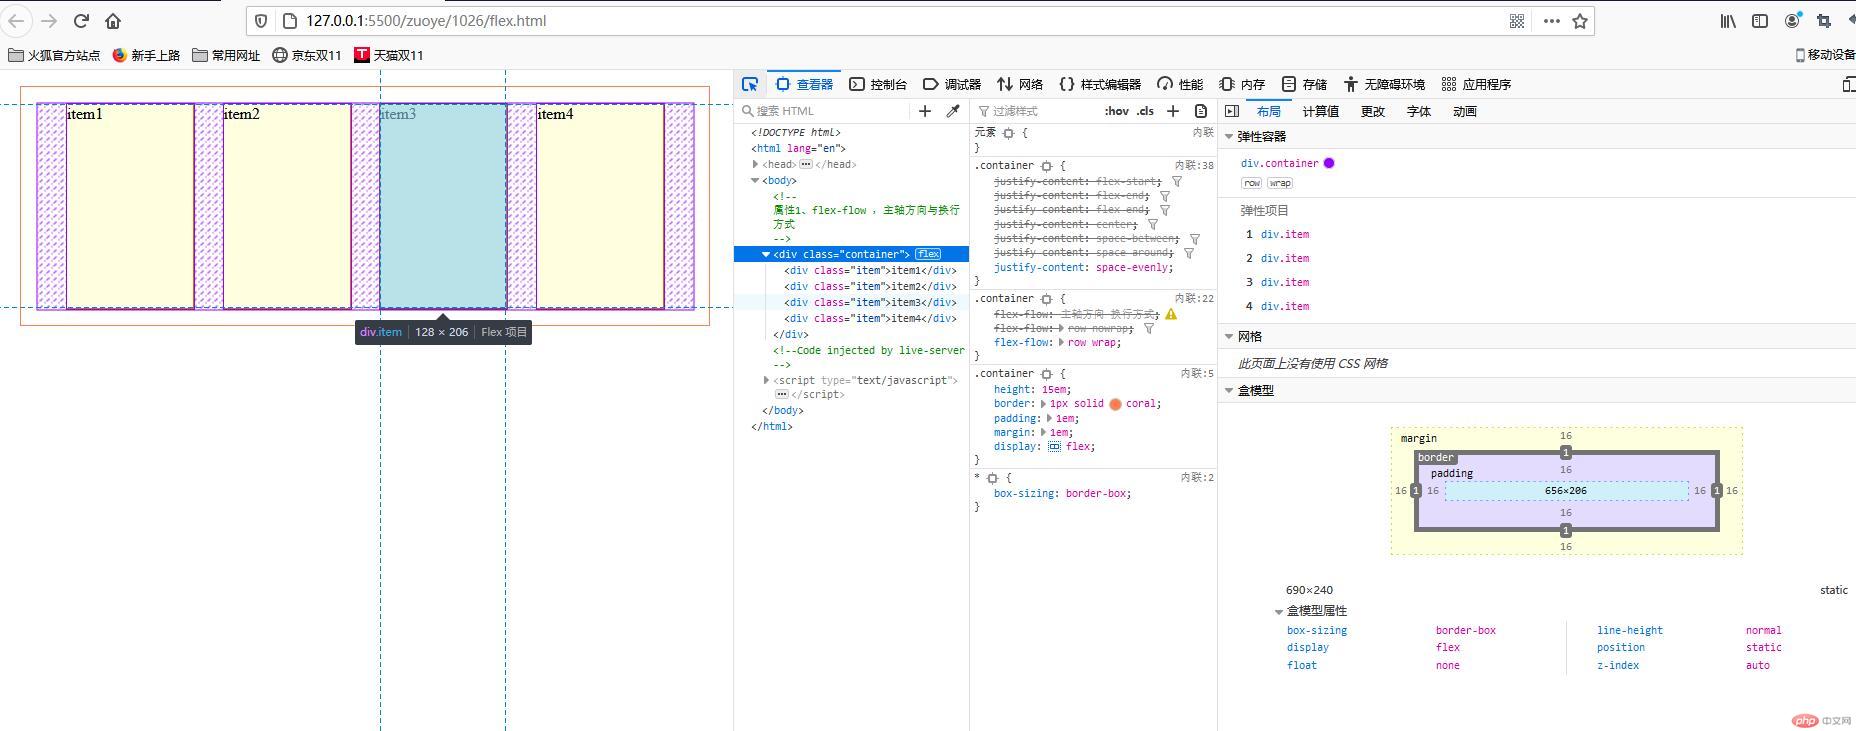Collapse the 网格 section
Viewport: 1856px width, 731px height.
tap(1229, 337)
